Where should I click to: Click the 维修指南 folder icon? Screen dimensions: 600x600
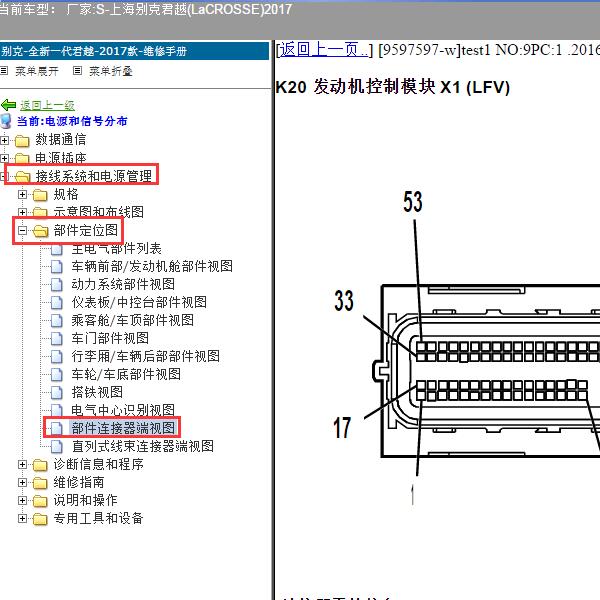[x=40, y=483]
